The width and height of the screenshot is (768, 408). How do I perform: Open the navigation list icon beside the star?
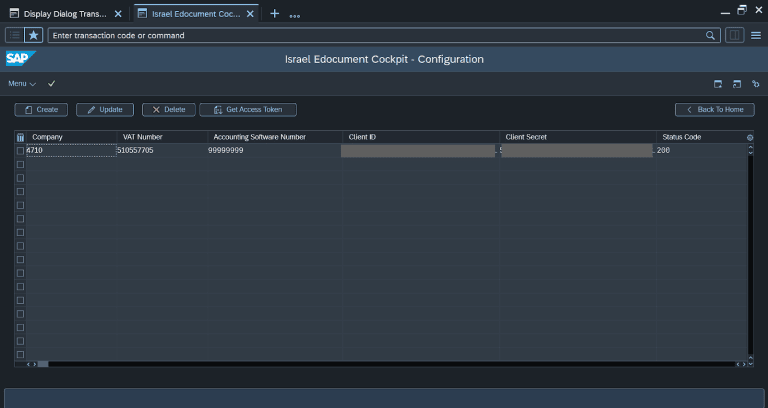[15, 35]
